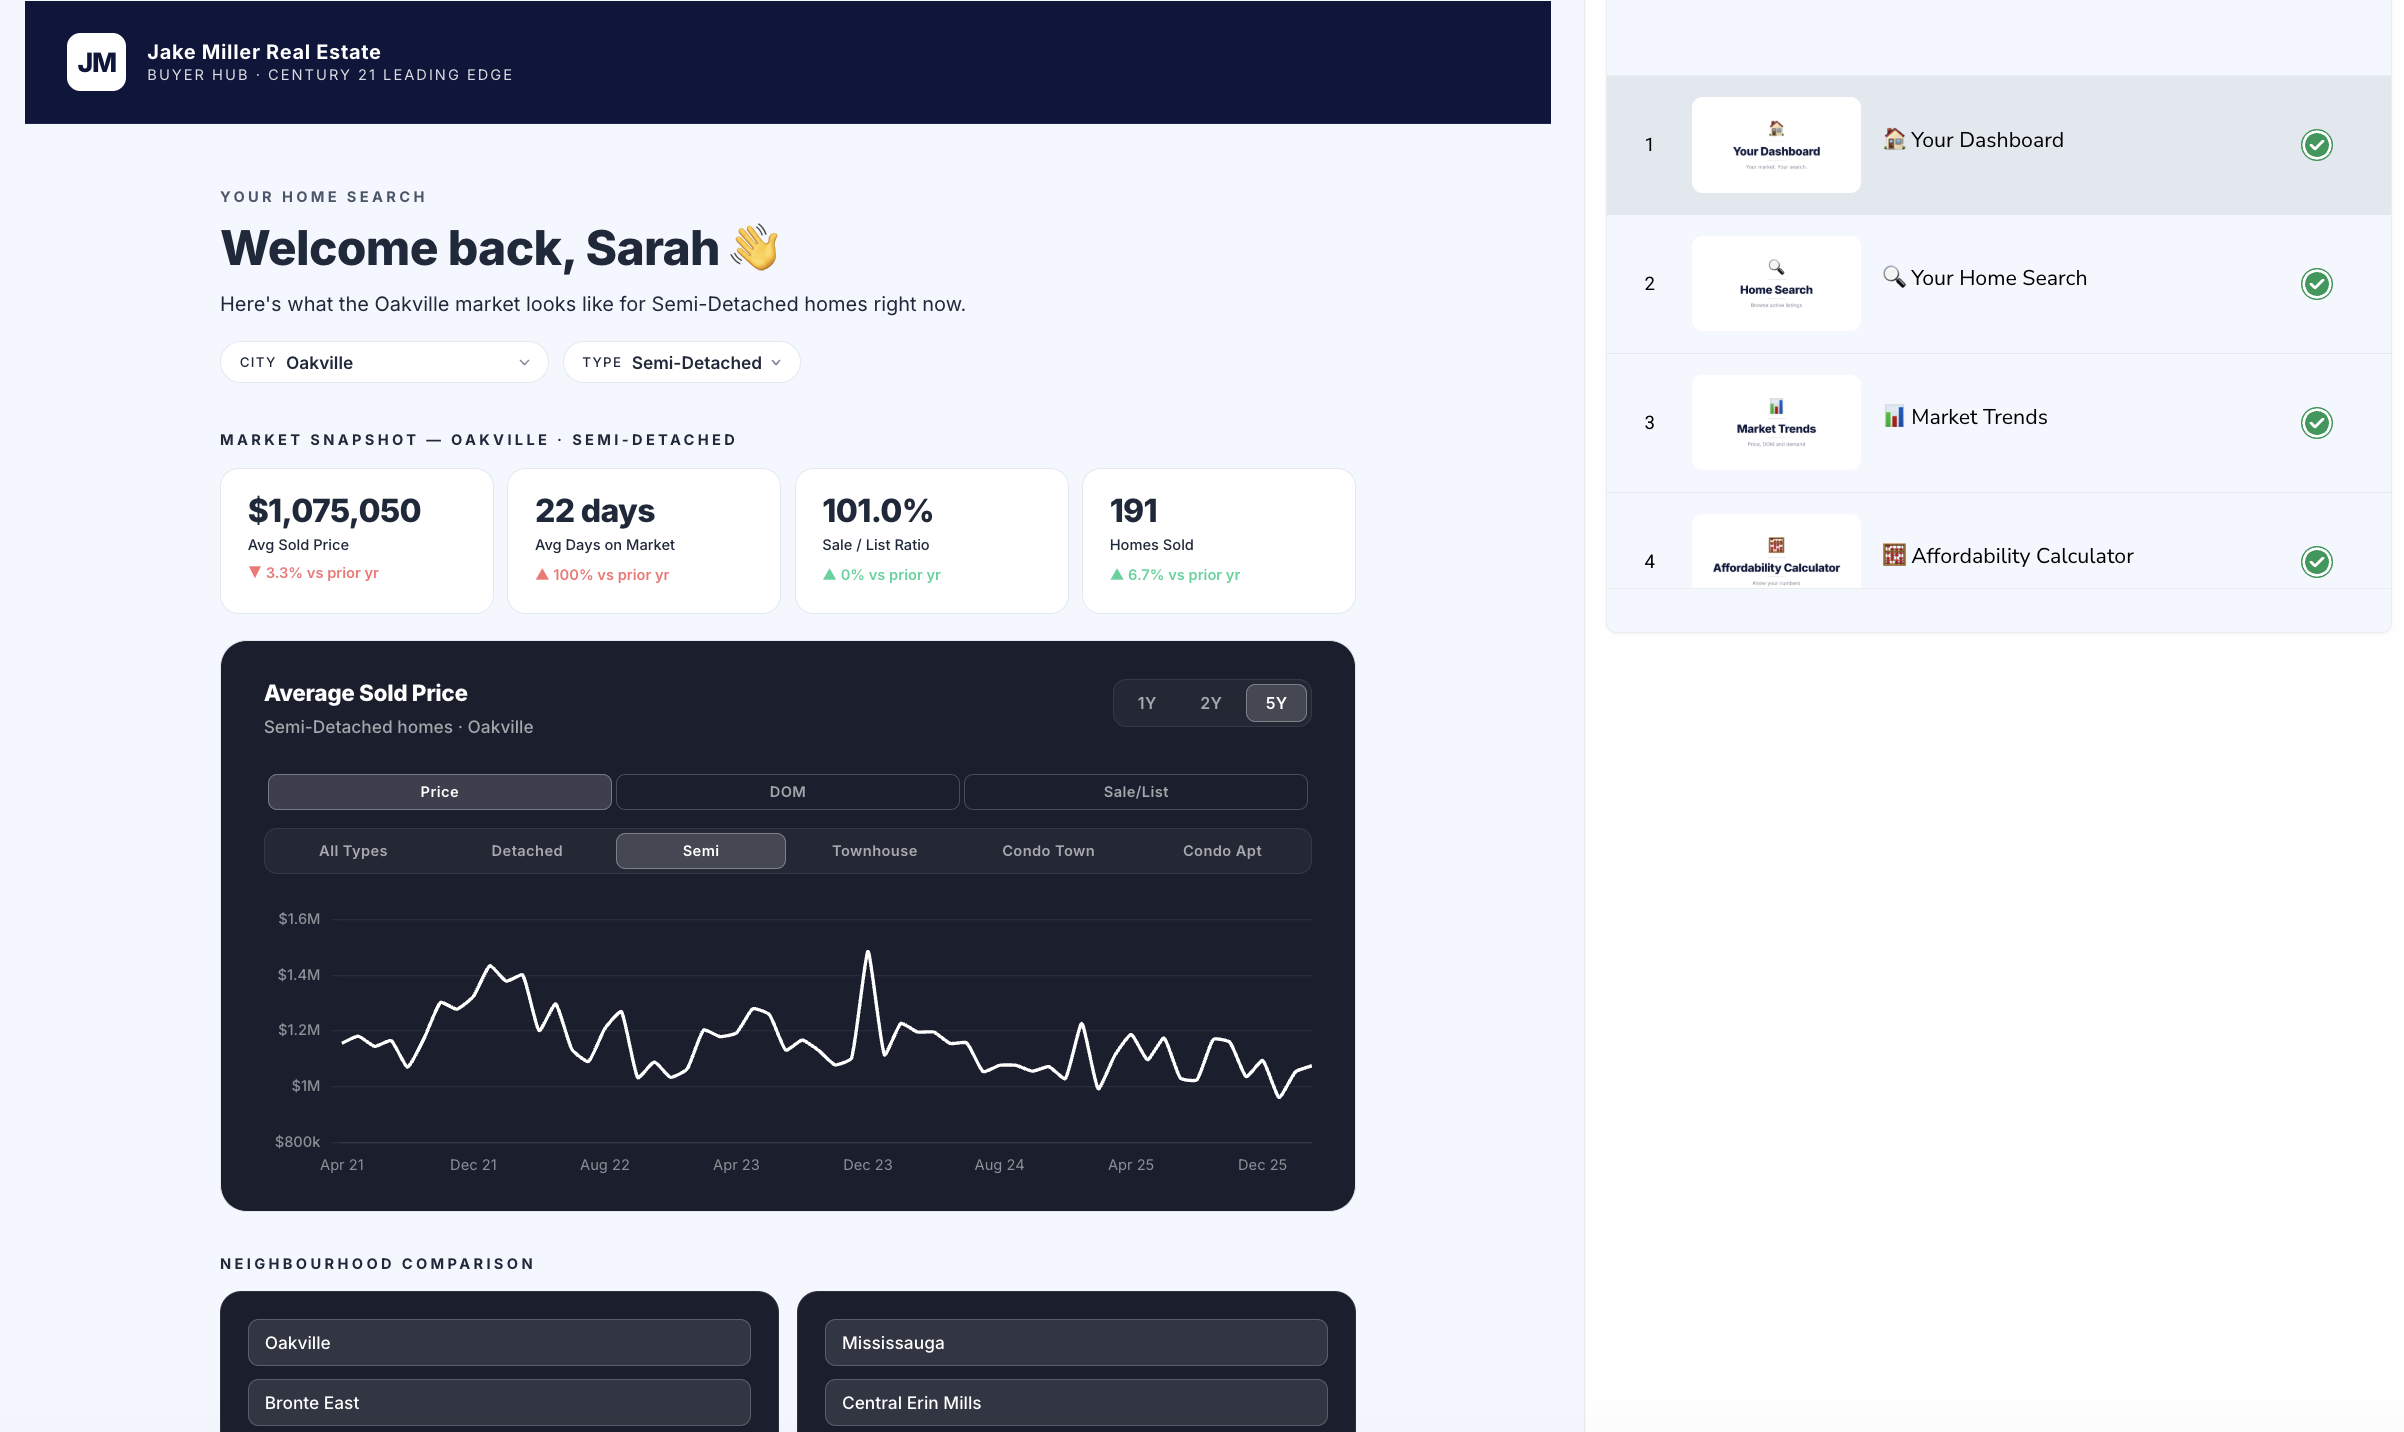Select the 2Y time range
This screenshot has width=2404, height=1432.
click(1210, 703)
